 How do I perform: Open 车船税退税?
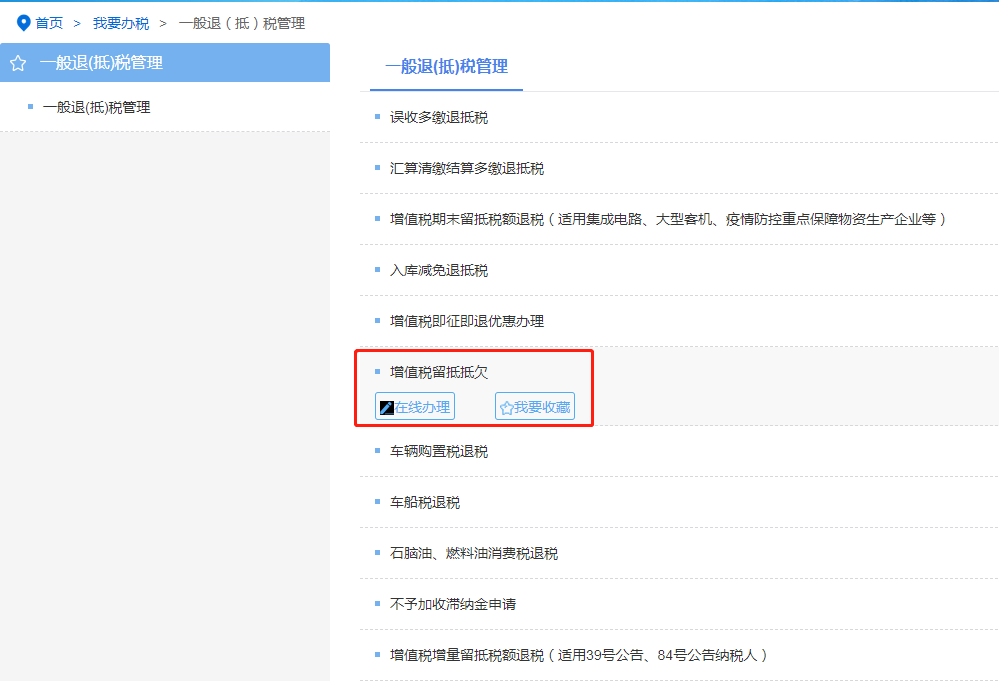coord(425,502)
